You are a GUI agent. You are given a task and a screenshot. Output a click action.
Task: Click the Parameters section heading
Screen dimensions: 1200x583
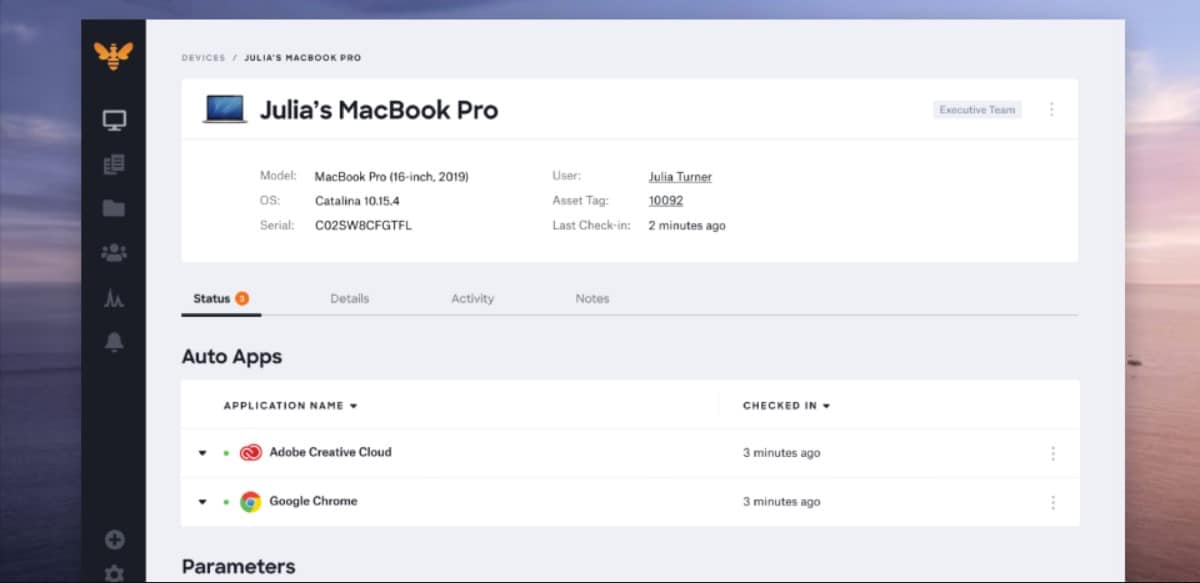tap(238, 567)
